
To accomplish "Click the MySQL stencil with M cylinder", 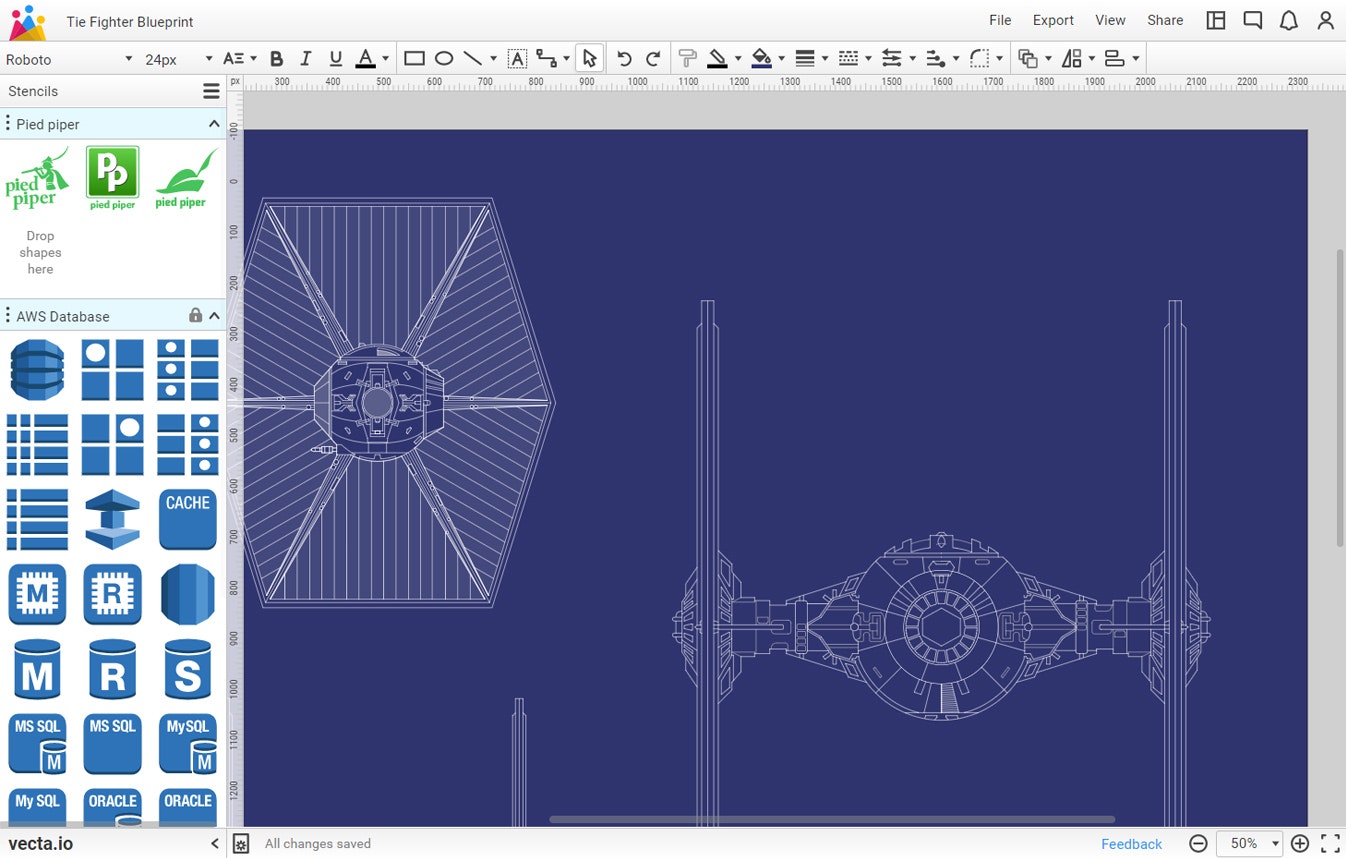I will [x=187, y=744].
